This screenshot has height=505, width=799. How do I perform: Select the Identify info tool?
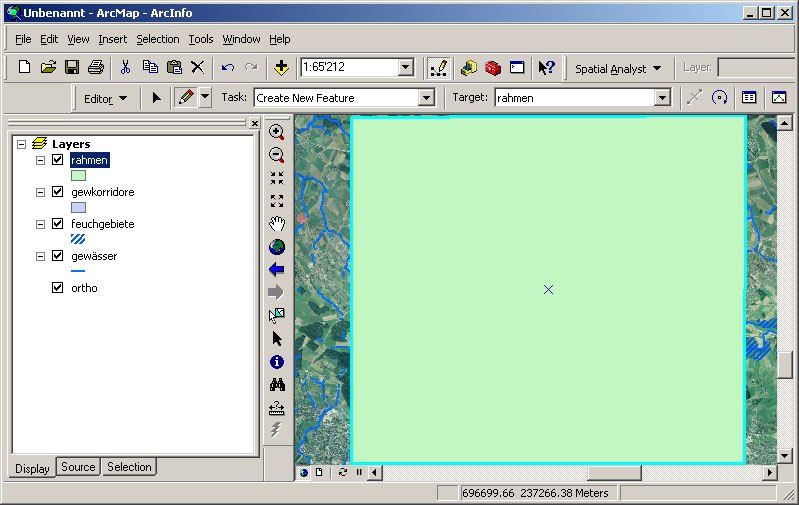click(x=277, y=362)
